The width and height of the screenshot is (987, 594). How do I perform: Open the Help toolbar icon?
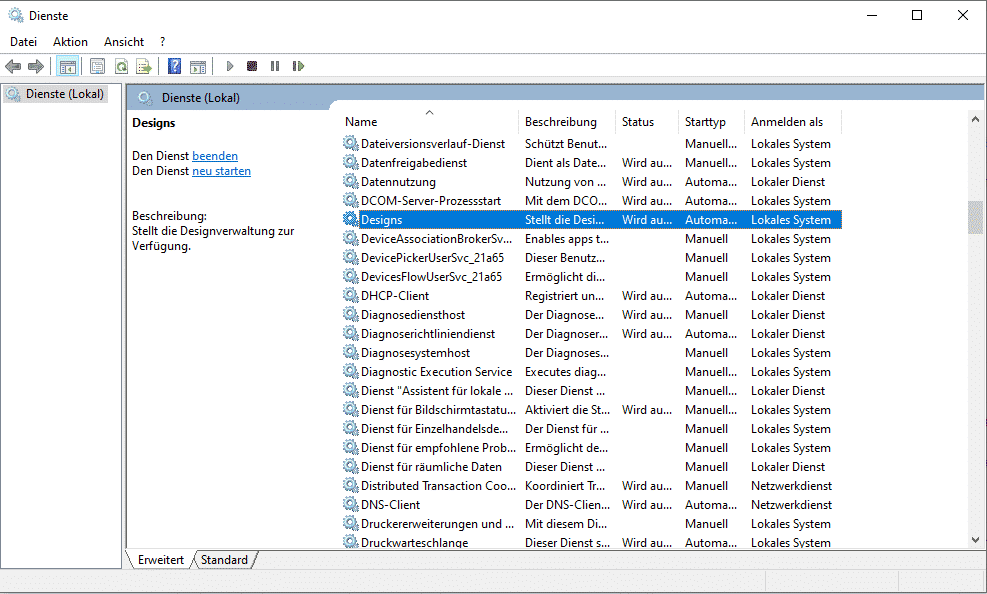point(174,66)
